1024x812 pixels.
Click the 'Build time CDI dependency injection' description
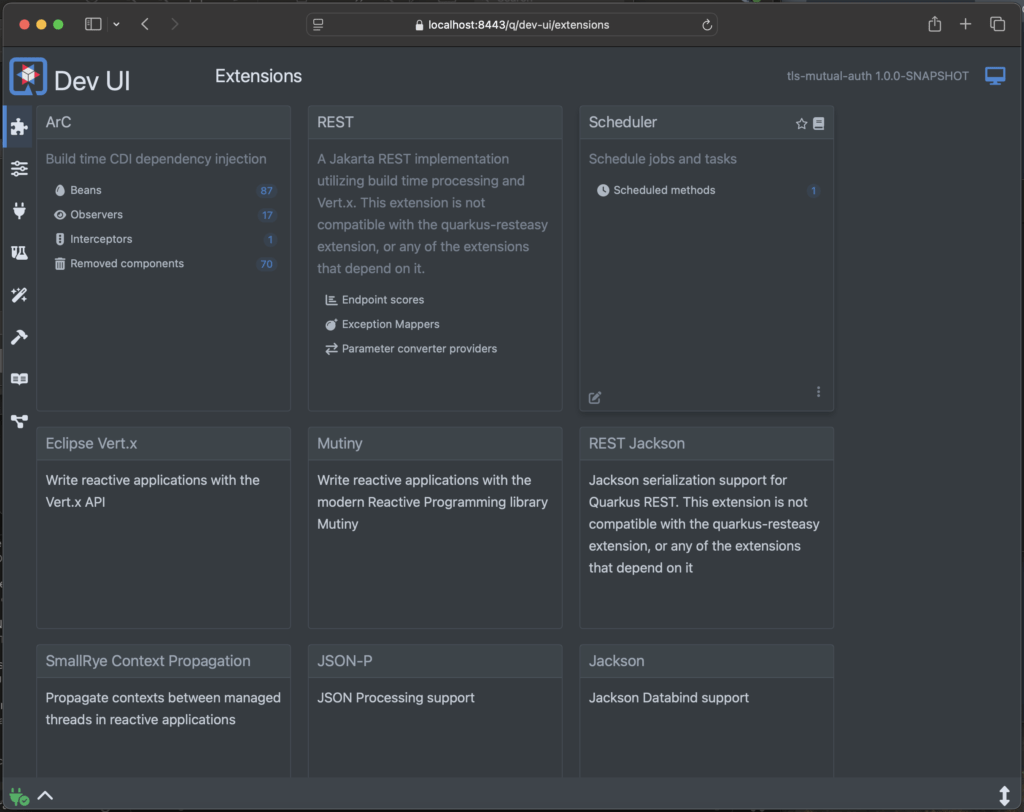[x=156, y=159]
